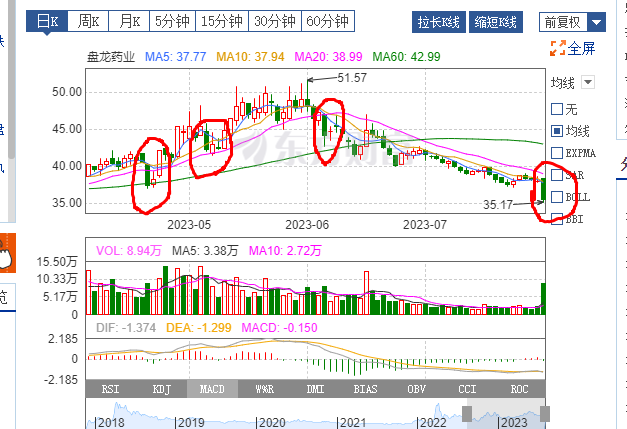Select the 无 indicator checkbox

pos(557,109)
